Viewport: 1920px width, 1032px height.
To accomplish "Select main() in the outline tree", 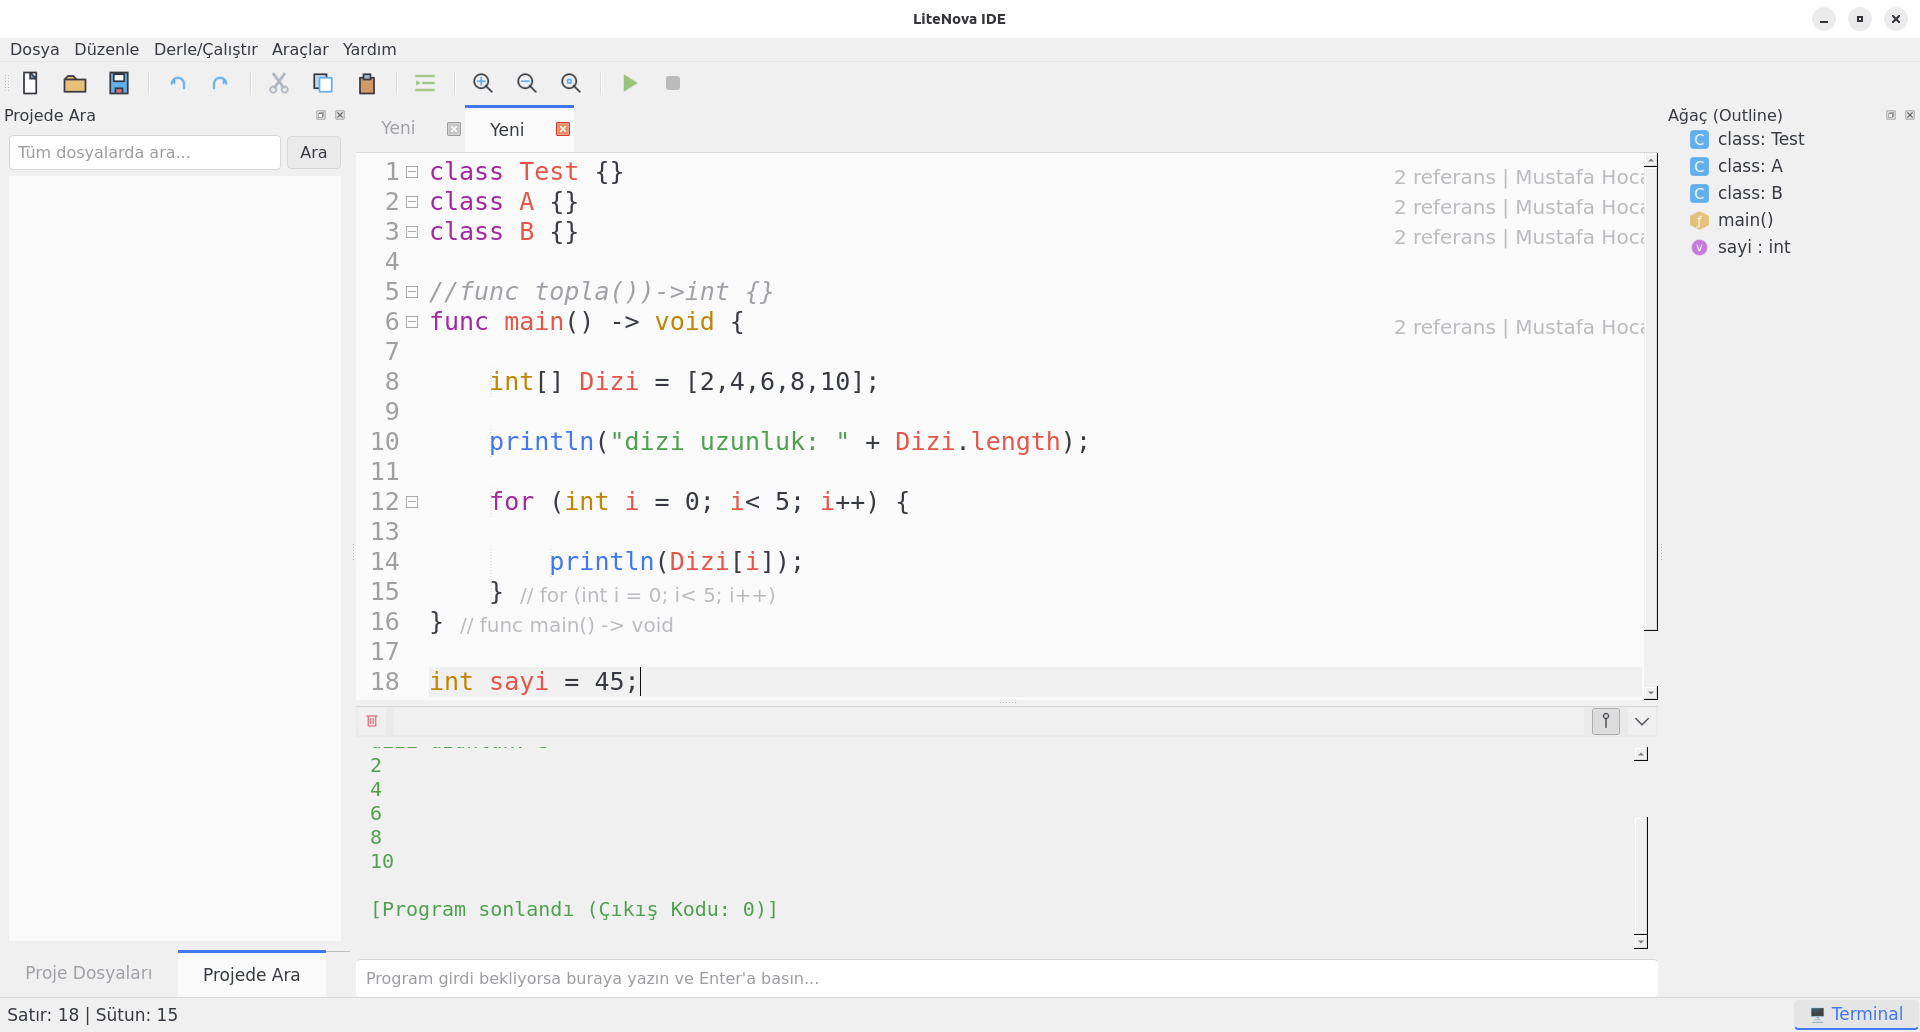I will [x=1745, y=220].
